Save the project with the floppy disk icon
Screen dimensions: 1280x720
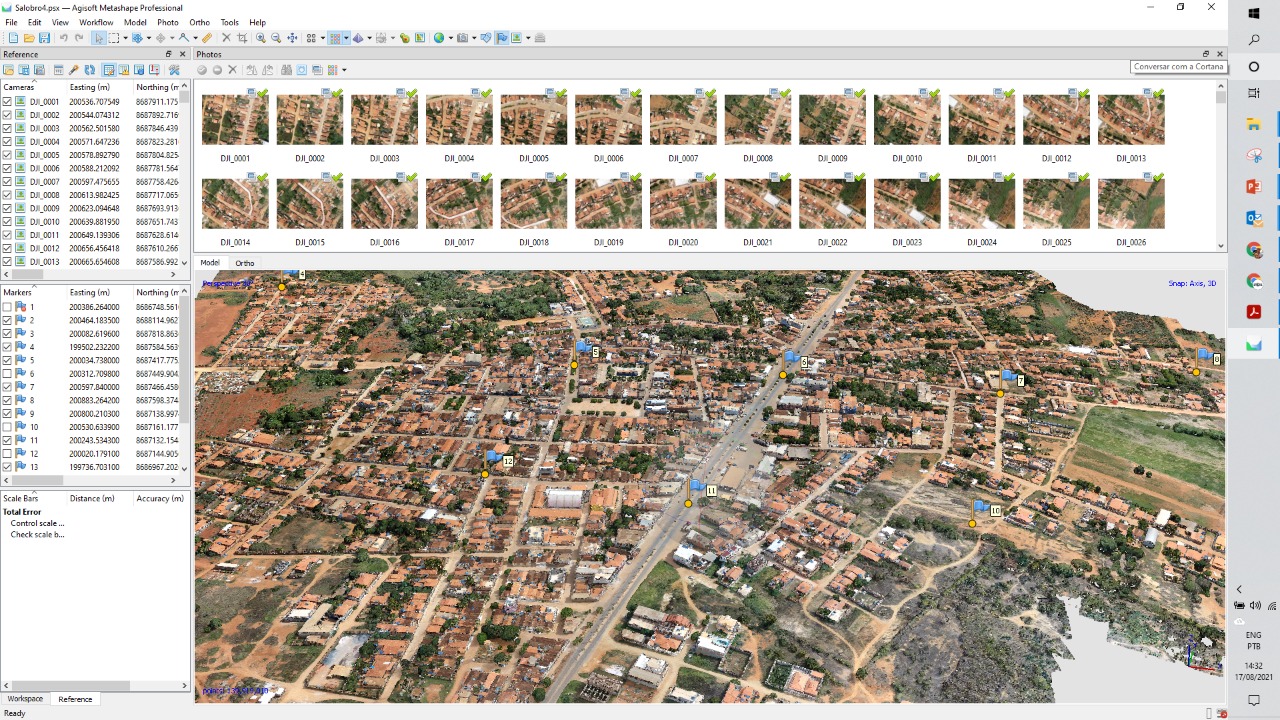(44, 38)
